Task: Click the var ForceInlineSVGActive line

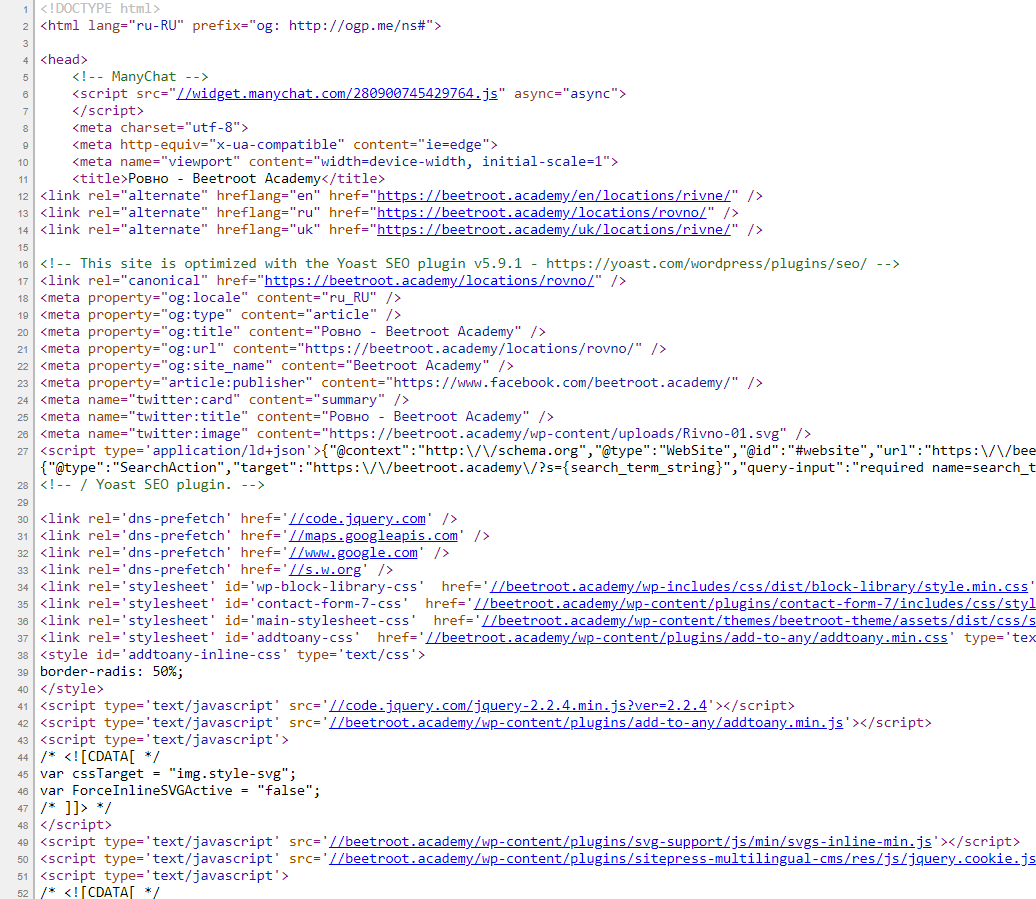Action: click(180, 791)
